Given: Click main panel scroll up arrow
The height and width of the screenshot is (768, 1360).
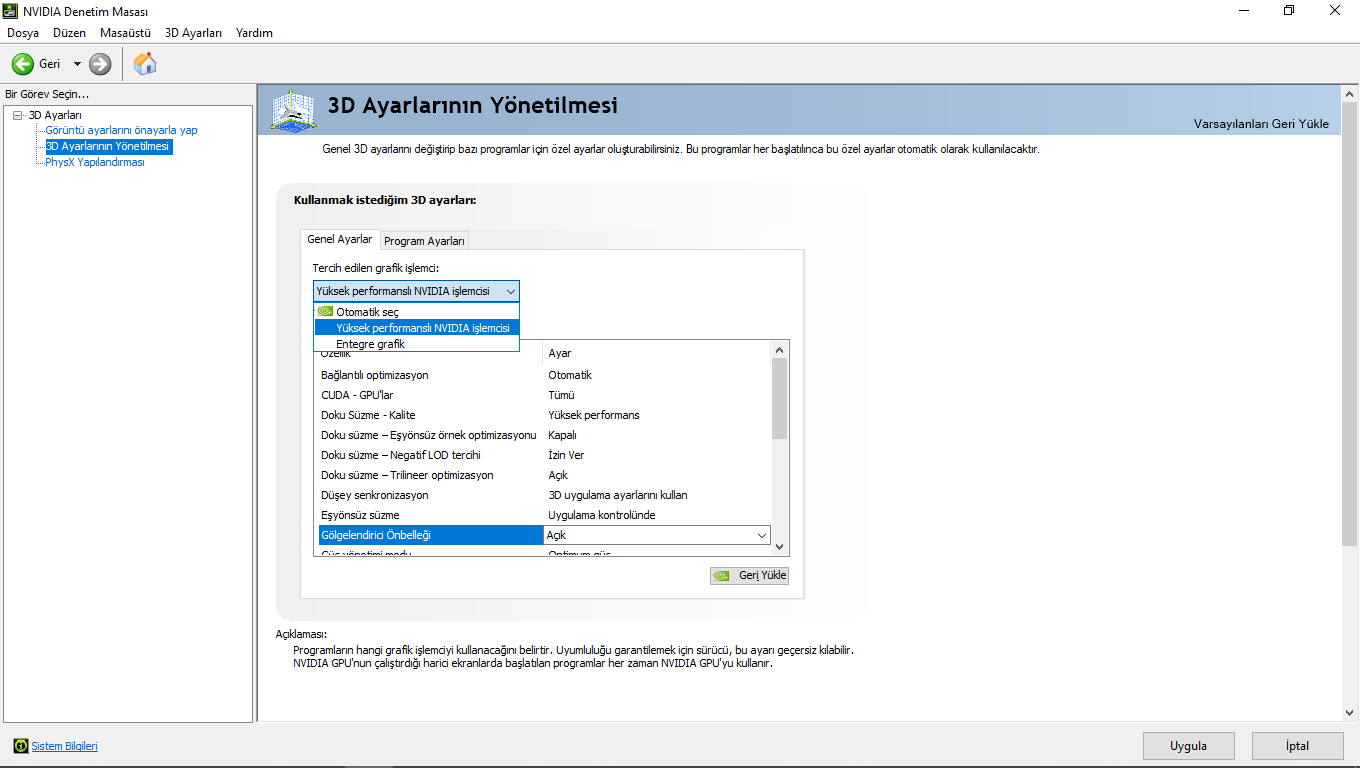Looking at the screenshot, I should [x=1349, y=93].
